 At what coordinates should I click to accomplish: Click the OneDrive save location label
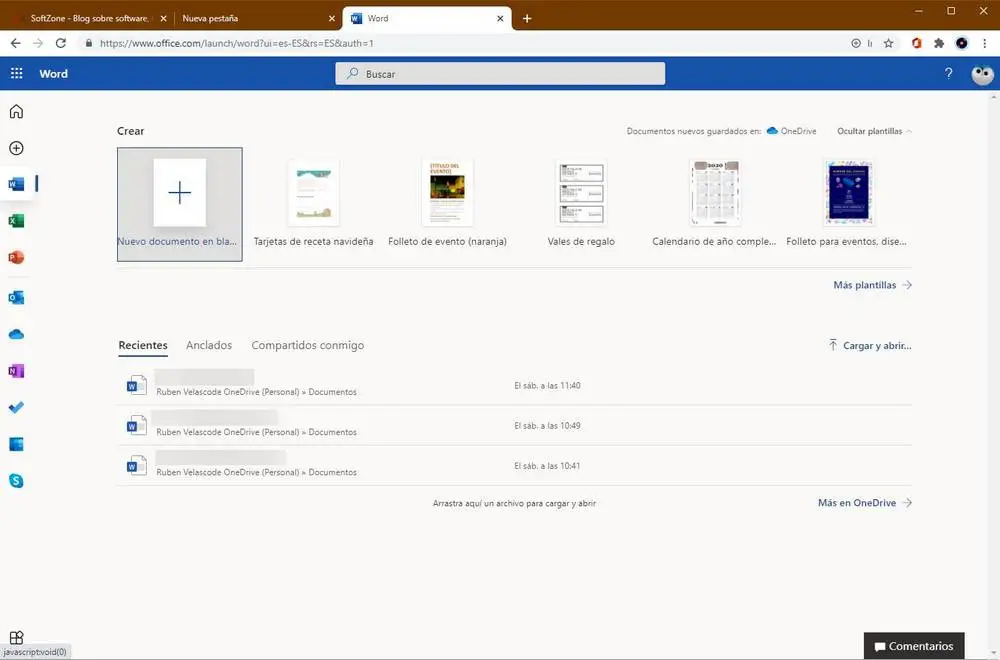[x=791, y=131]
